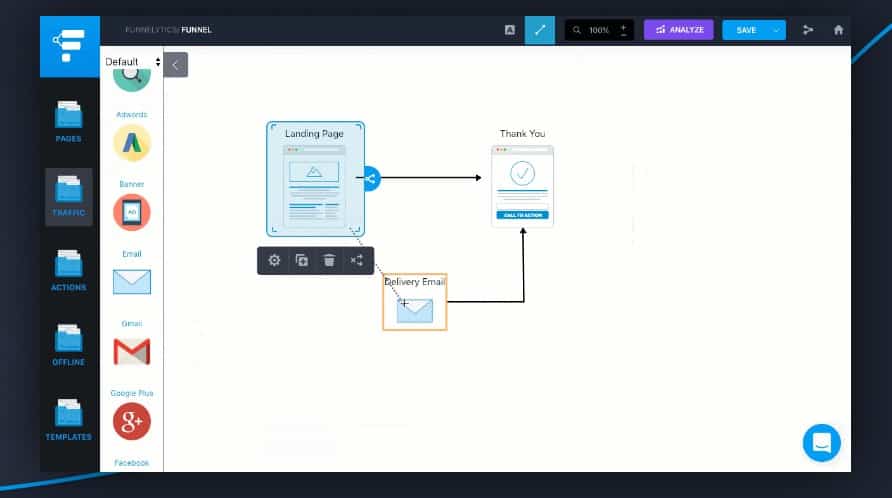Click the connect/split icon in step toolbar

tap(357, 261)
